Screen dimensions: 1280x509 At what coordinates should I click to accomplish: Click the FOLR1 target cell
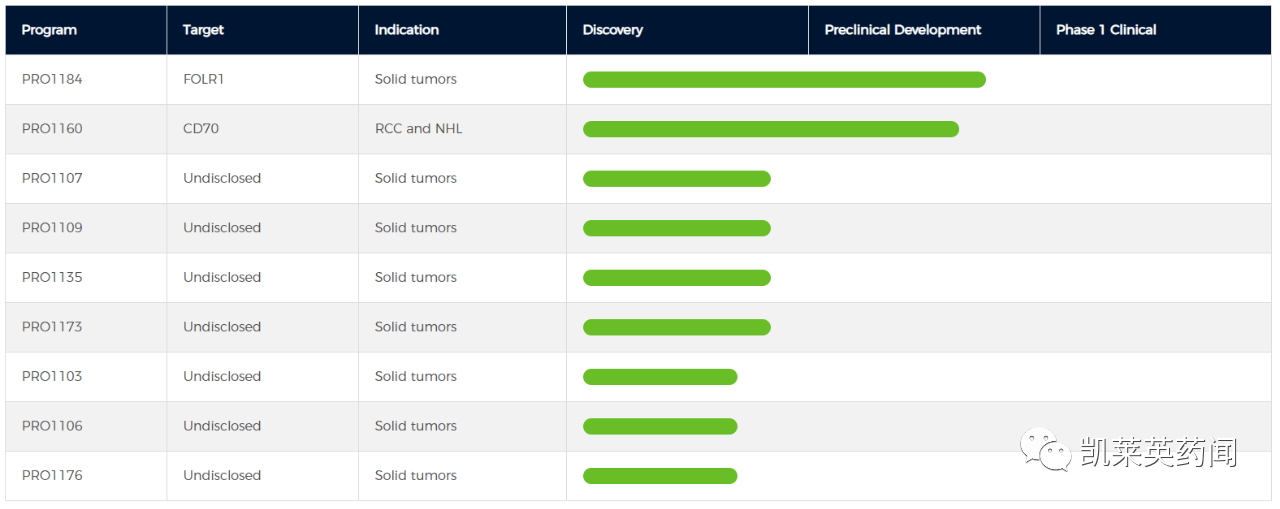[203, 79]
